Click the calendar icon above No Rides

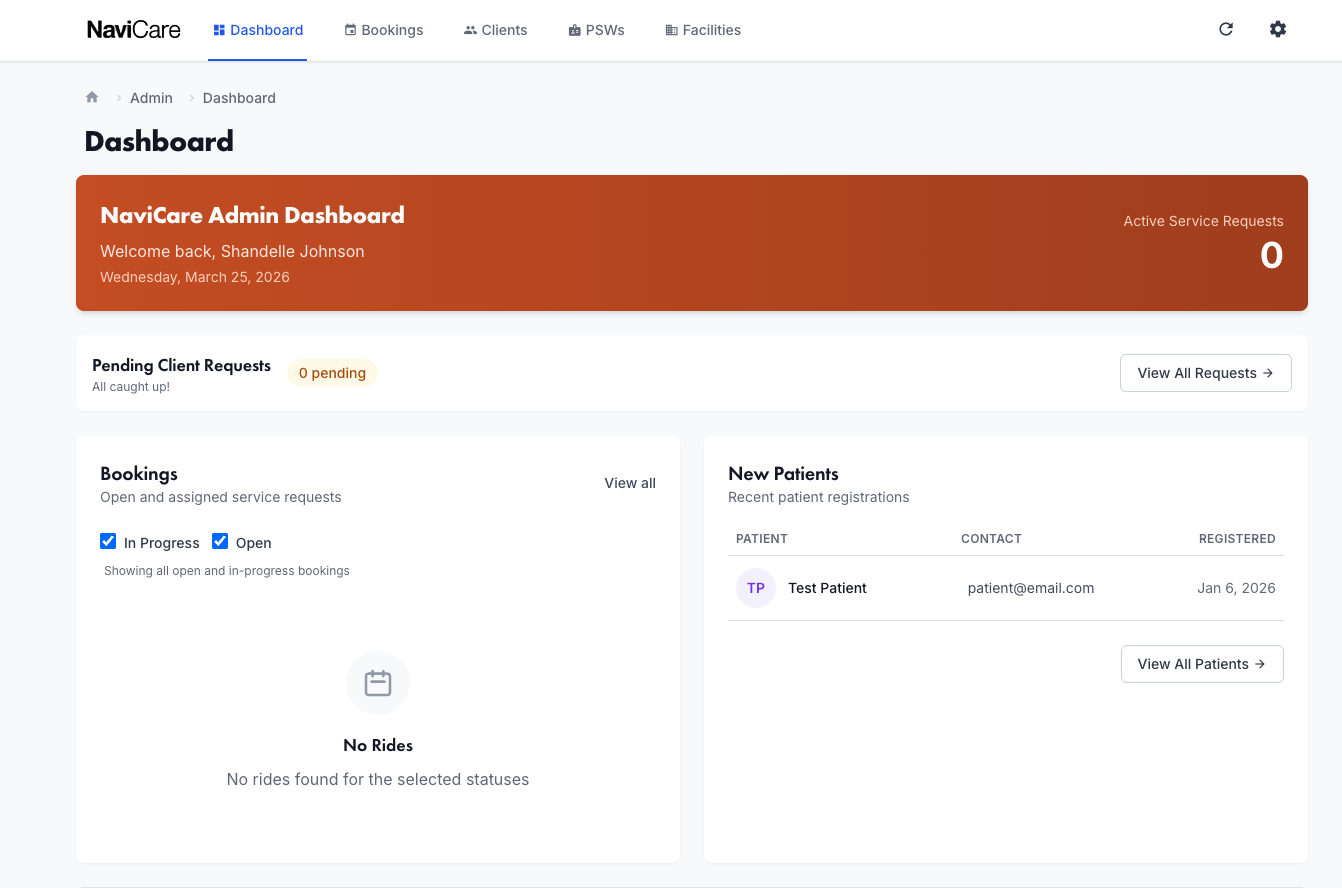378,683
